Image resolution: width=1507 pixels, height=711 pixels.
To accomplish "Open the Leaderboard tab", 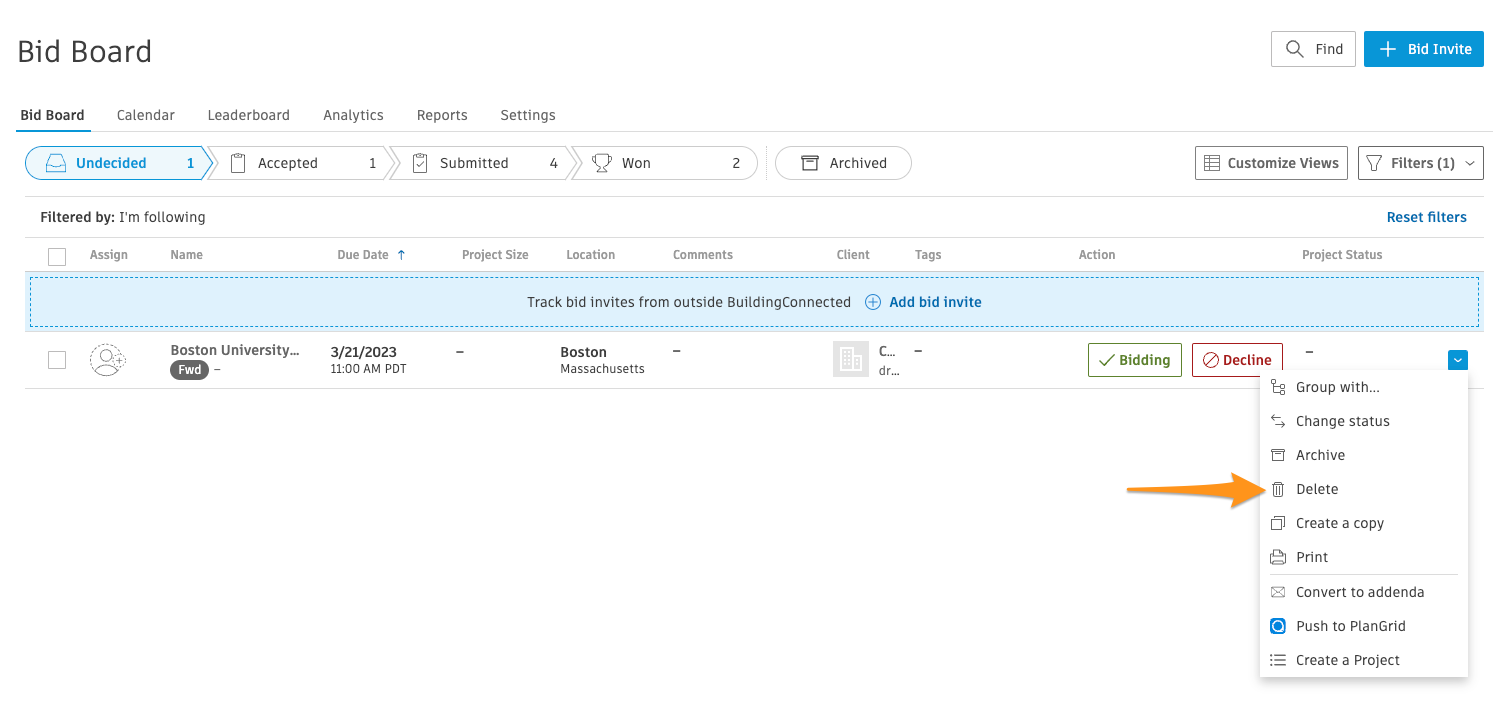I will click(x=249, y=115).
